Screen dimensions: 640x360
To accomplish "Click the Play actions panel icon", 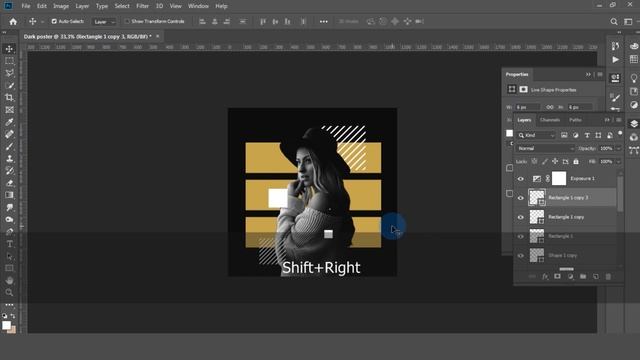I will click(x=615, y=60).
